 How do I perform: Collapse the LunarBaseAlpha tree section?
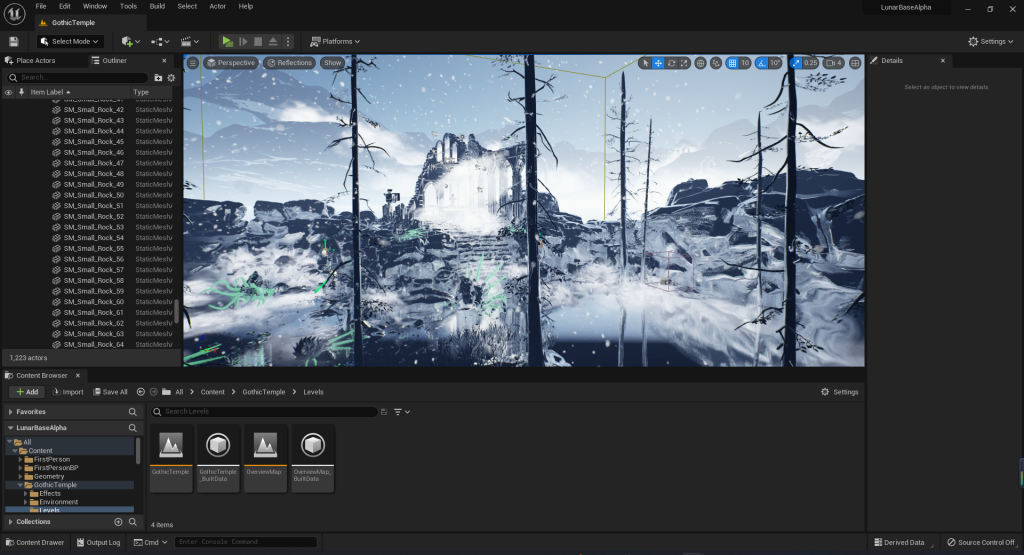point(10,428)
